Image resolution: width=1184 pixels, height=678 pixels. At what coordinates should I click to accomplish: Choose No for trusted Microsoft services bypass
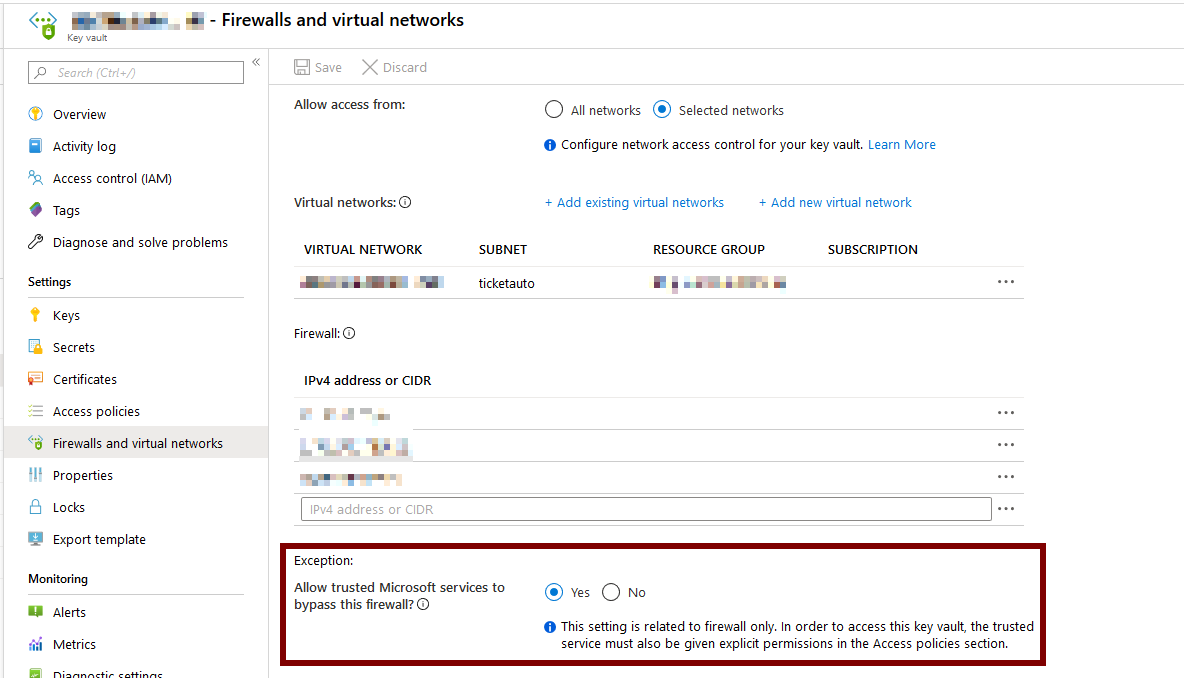point(610,592)
